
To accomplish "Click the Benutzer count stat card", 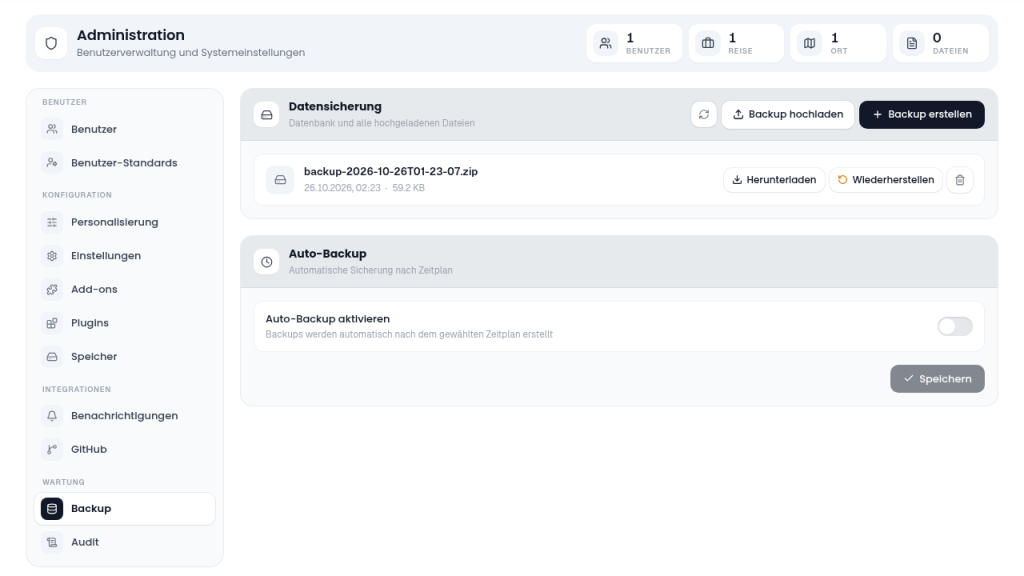I will [x=634, y=43].
